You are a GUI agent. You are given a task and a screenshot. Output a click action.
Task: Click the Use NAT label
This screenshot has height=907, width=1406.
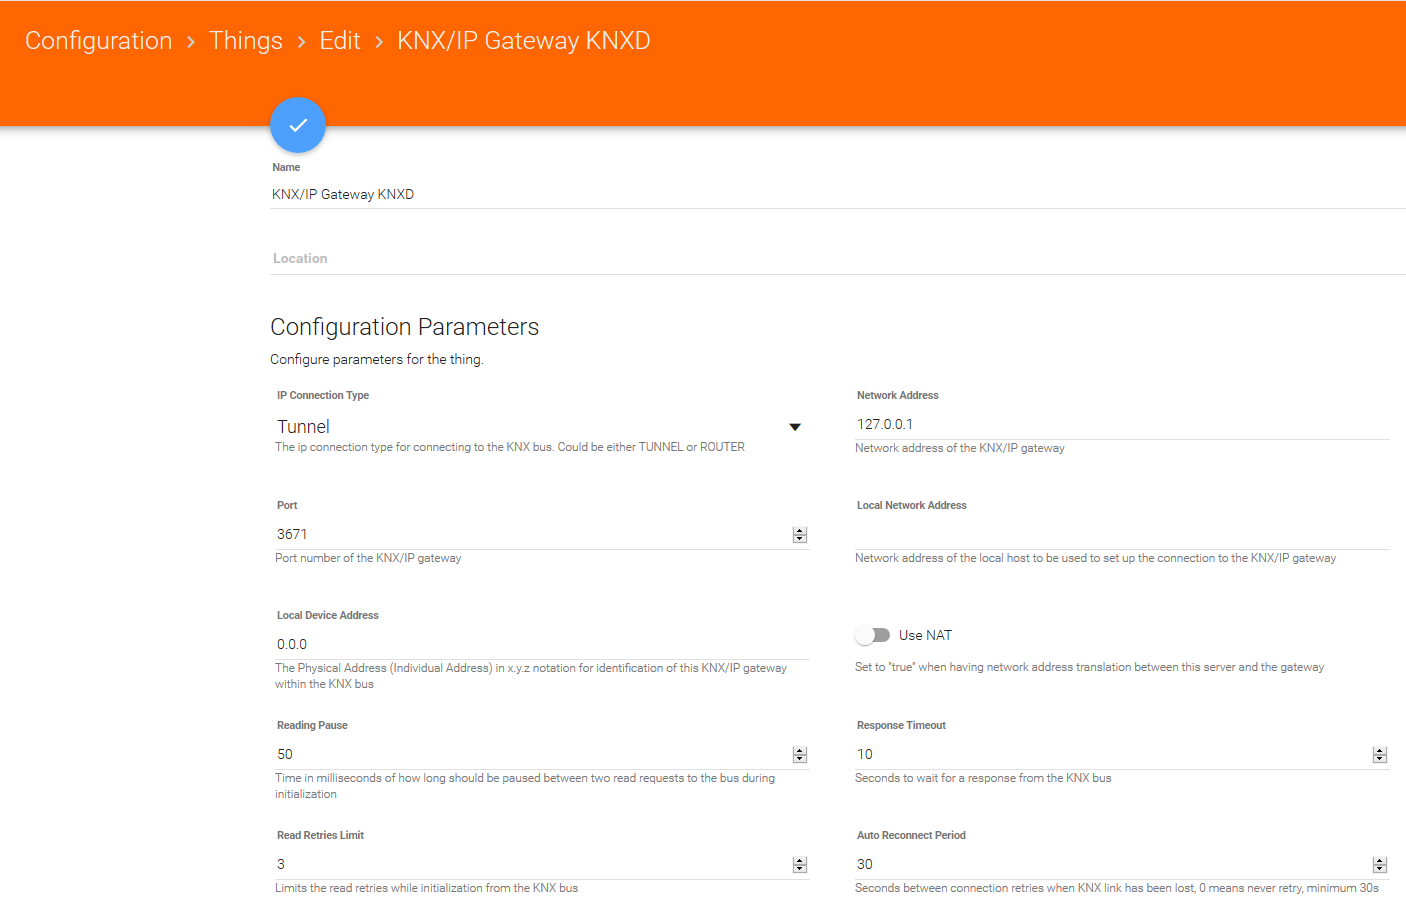pos(925,635)
